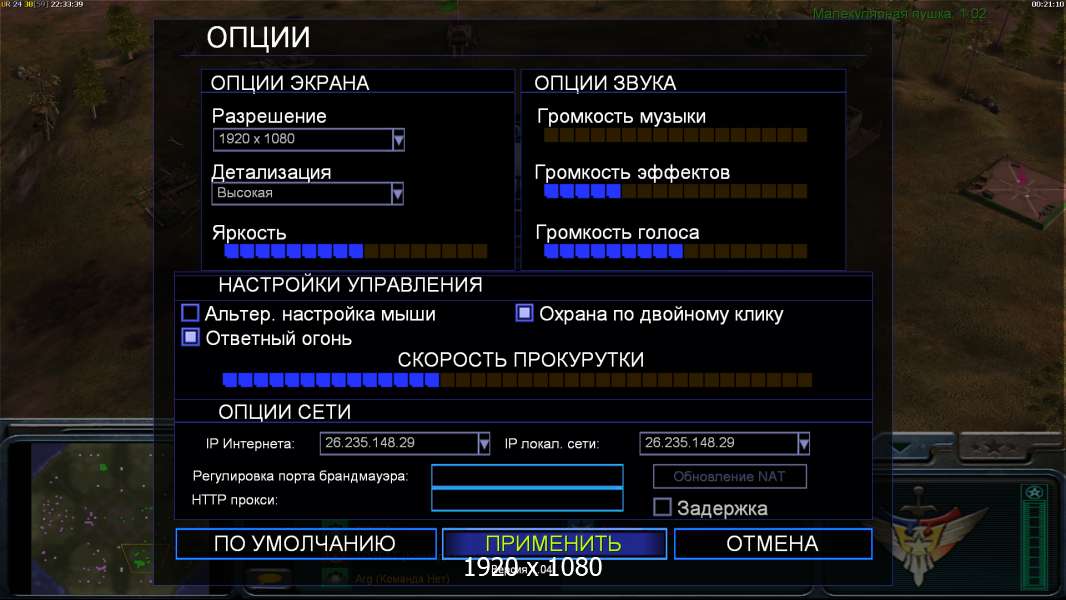Click the star icon above power bar
1066x600 pixels.
point(1035,493)
